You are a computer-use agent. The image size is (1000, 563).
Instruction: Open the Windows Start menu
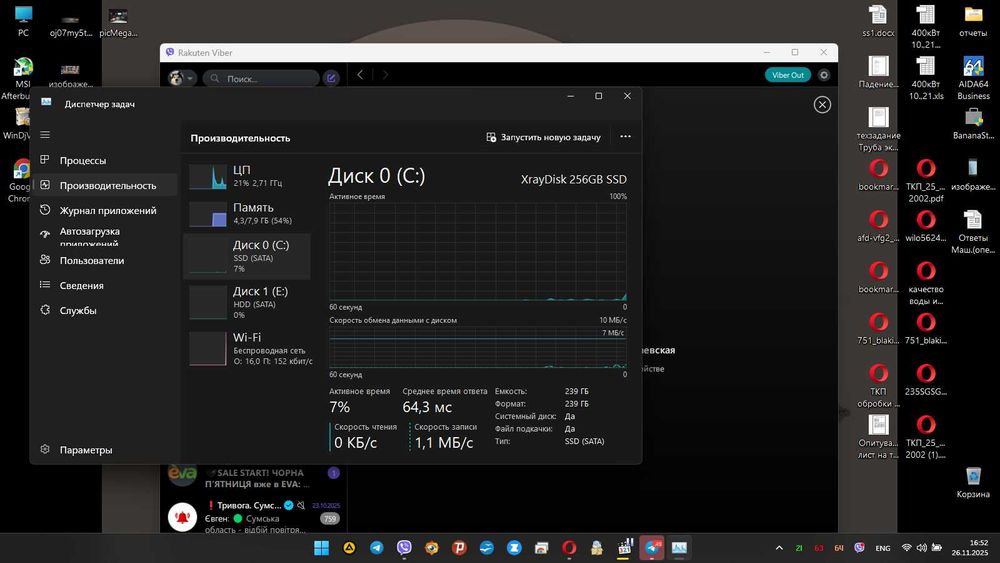click(321, 548)
